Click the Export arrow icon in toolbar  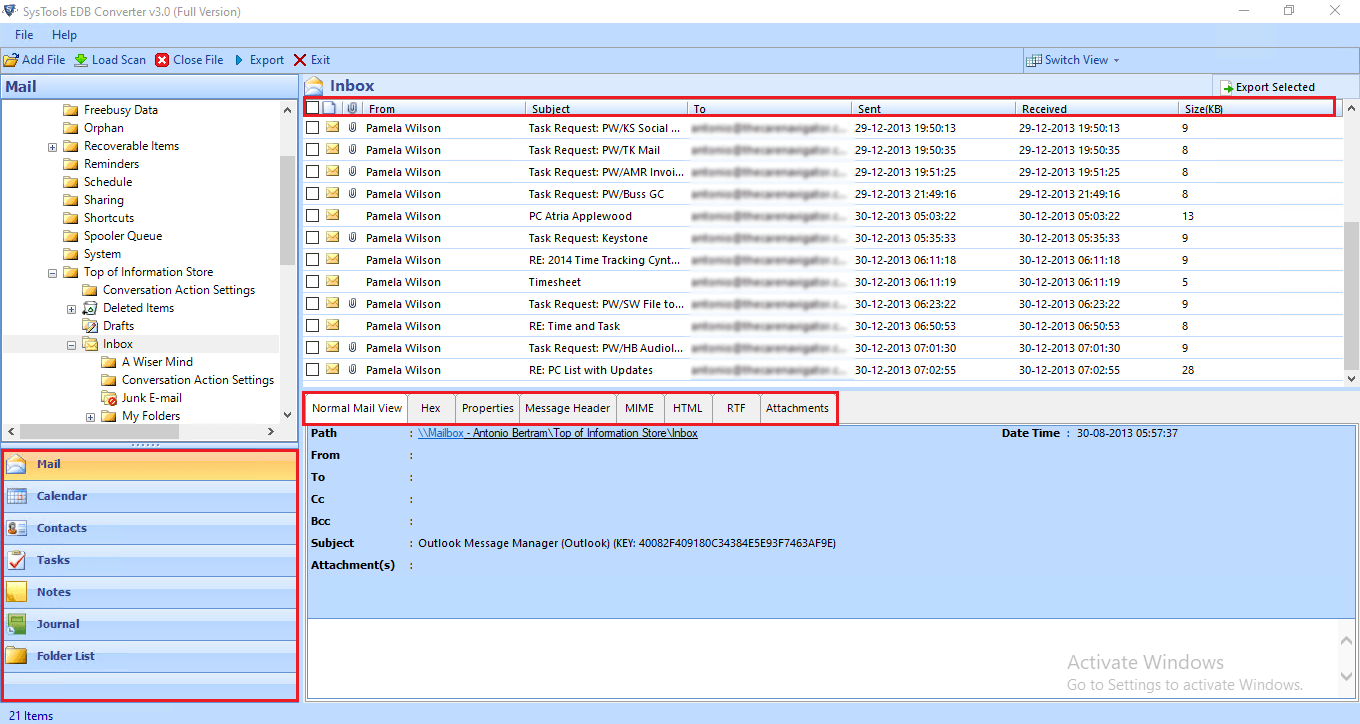tap(239, 60)
